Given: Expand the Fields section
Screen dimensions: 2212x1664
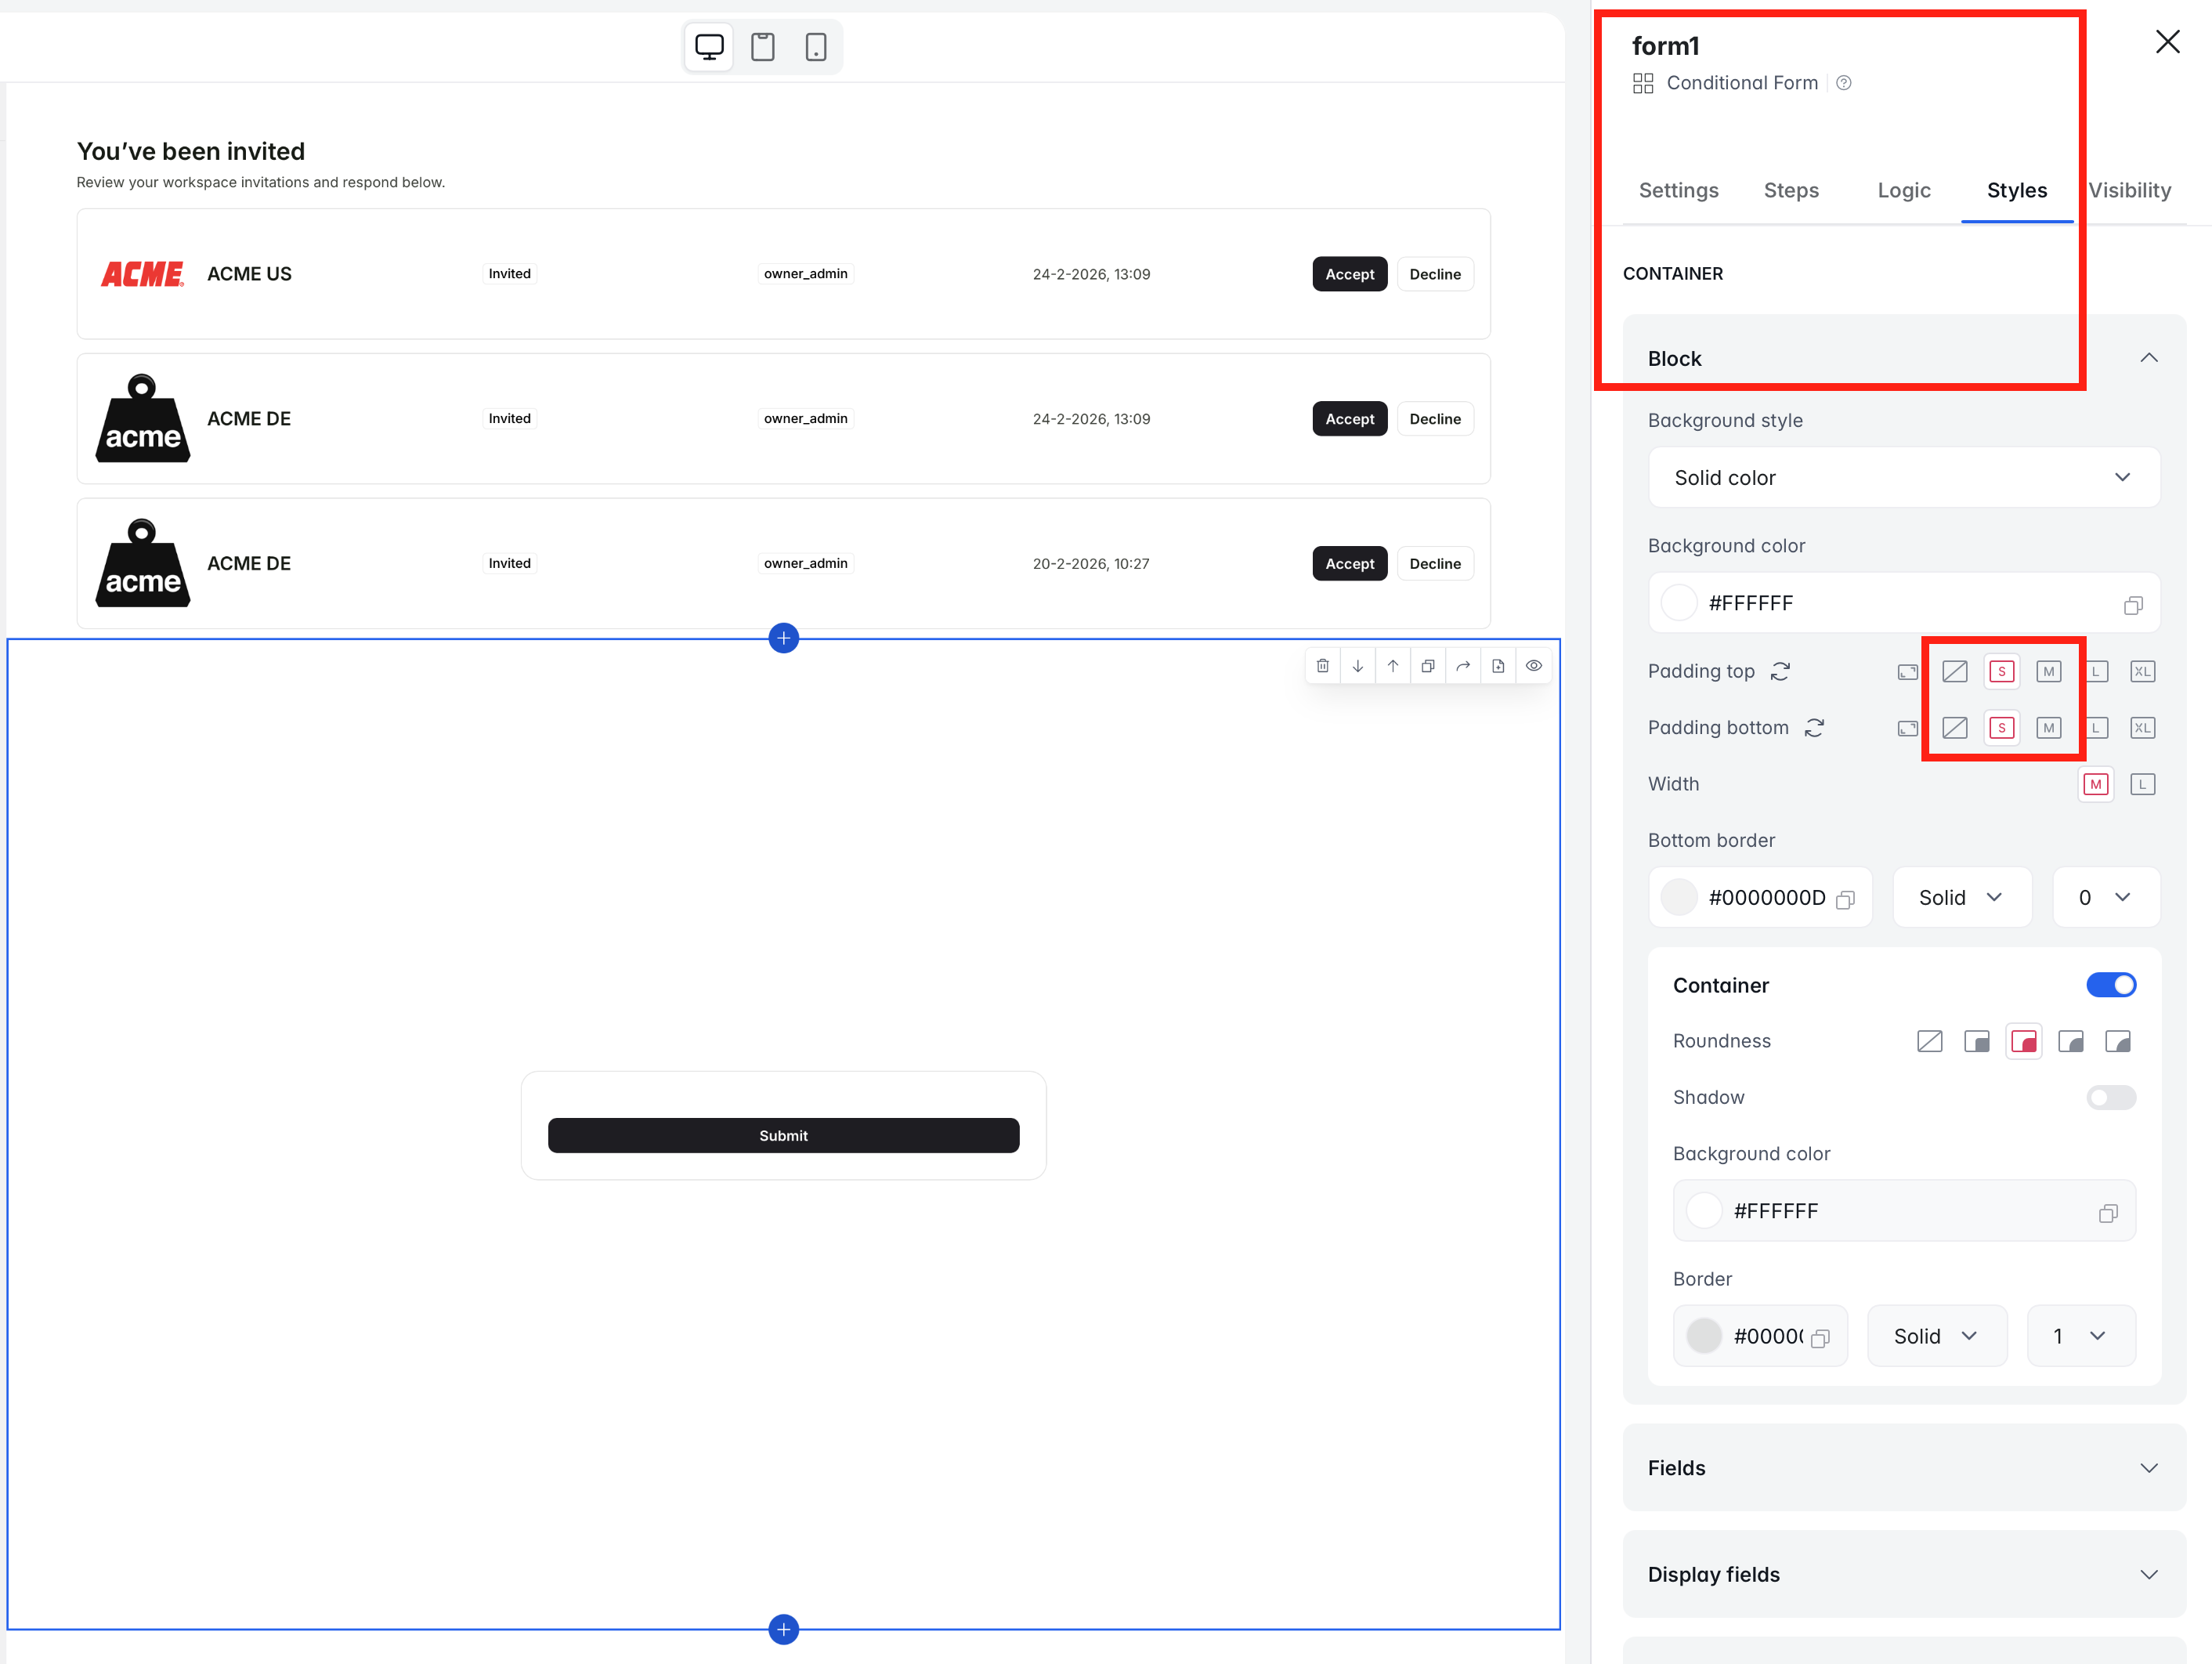Looking at the screenshot, I should pyautogui.click(x=1903, y=1467).
